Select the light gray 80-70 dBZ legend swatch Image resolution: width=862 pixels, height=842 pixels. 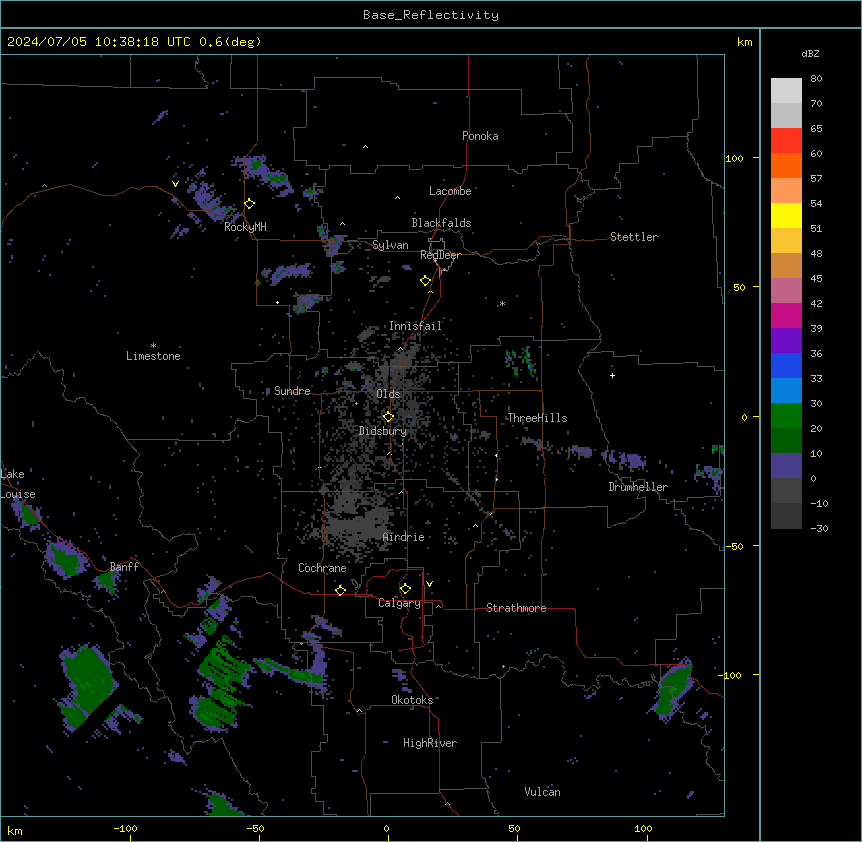pyautogui.click(x=786, y=91)
